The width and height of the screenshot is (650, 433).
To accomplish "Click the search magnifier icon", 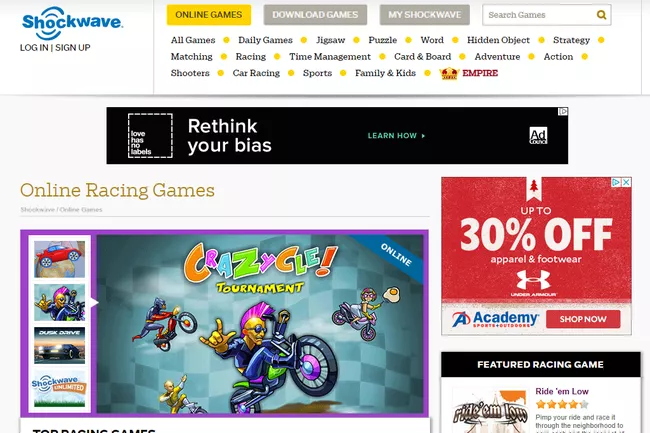I will [x=601, y=15].
